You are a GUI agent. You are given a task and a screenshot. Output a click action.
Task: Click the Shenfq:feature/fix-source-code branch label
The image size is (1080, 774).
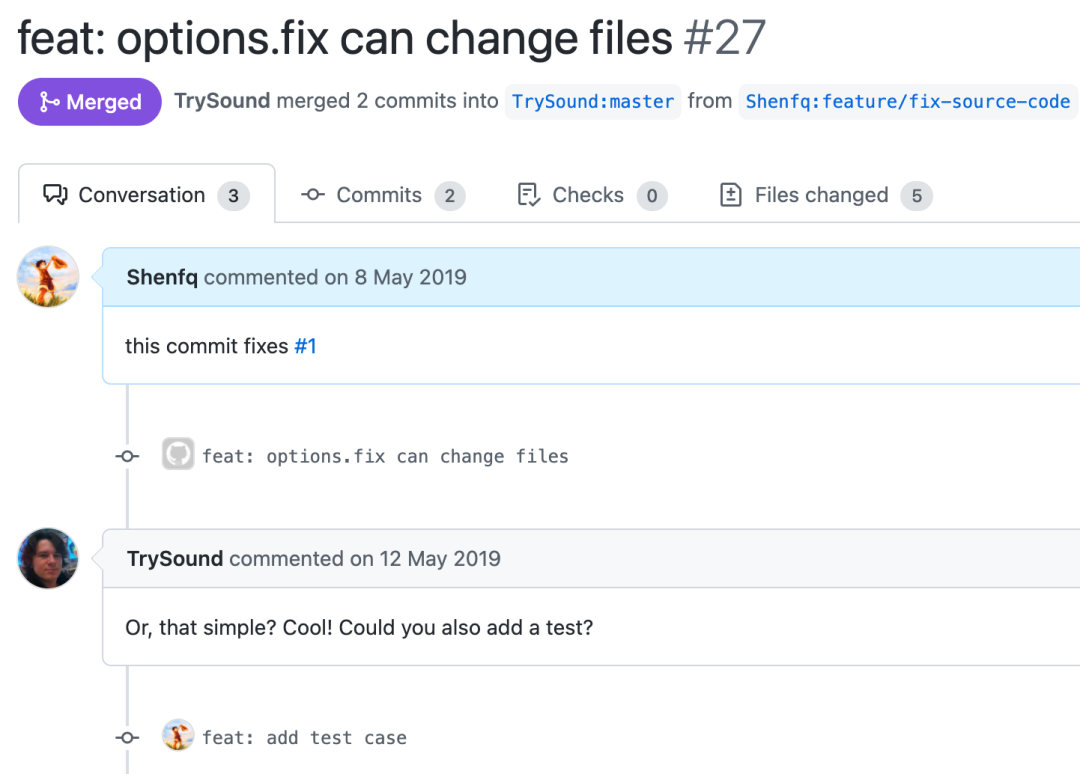pyautogui.click(x=908, y=102)
